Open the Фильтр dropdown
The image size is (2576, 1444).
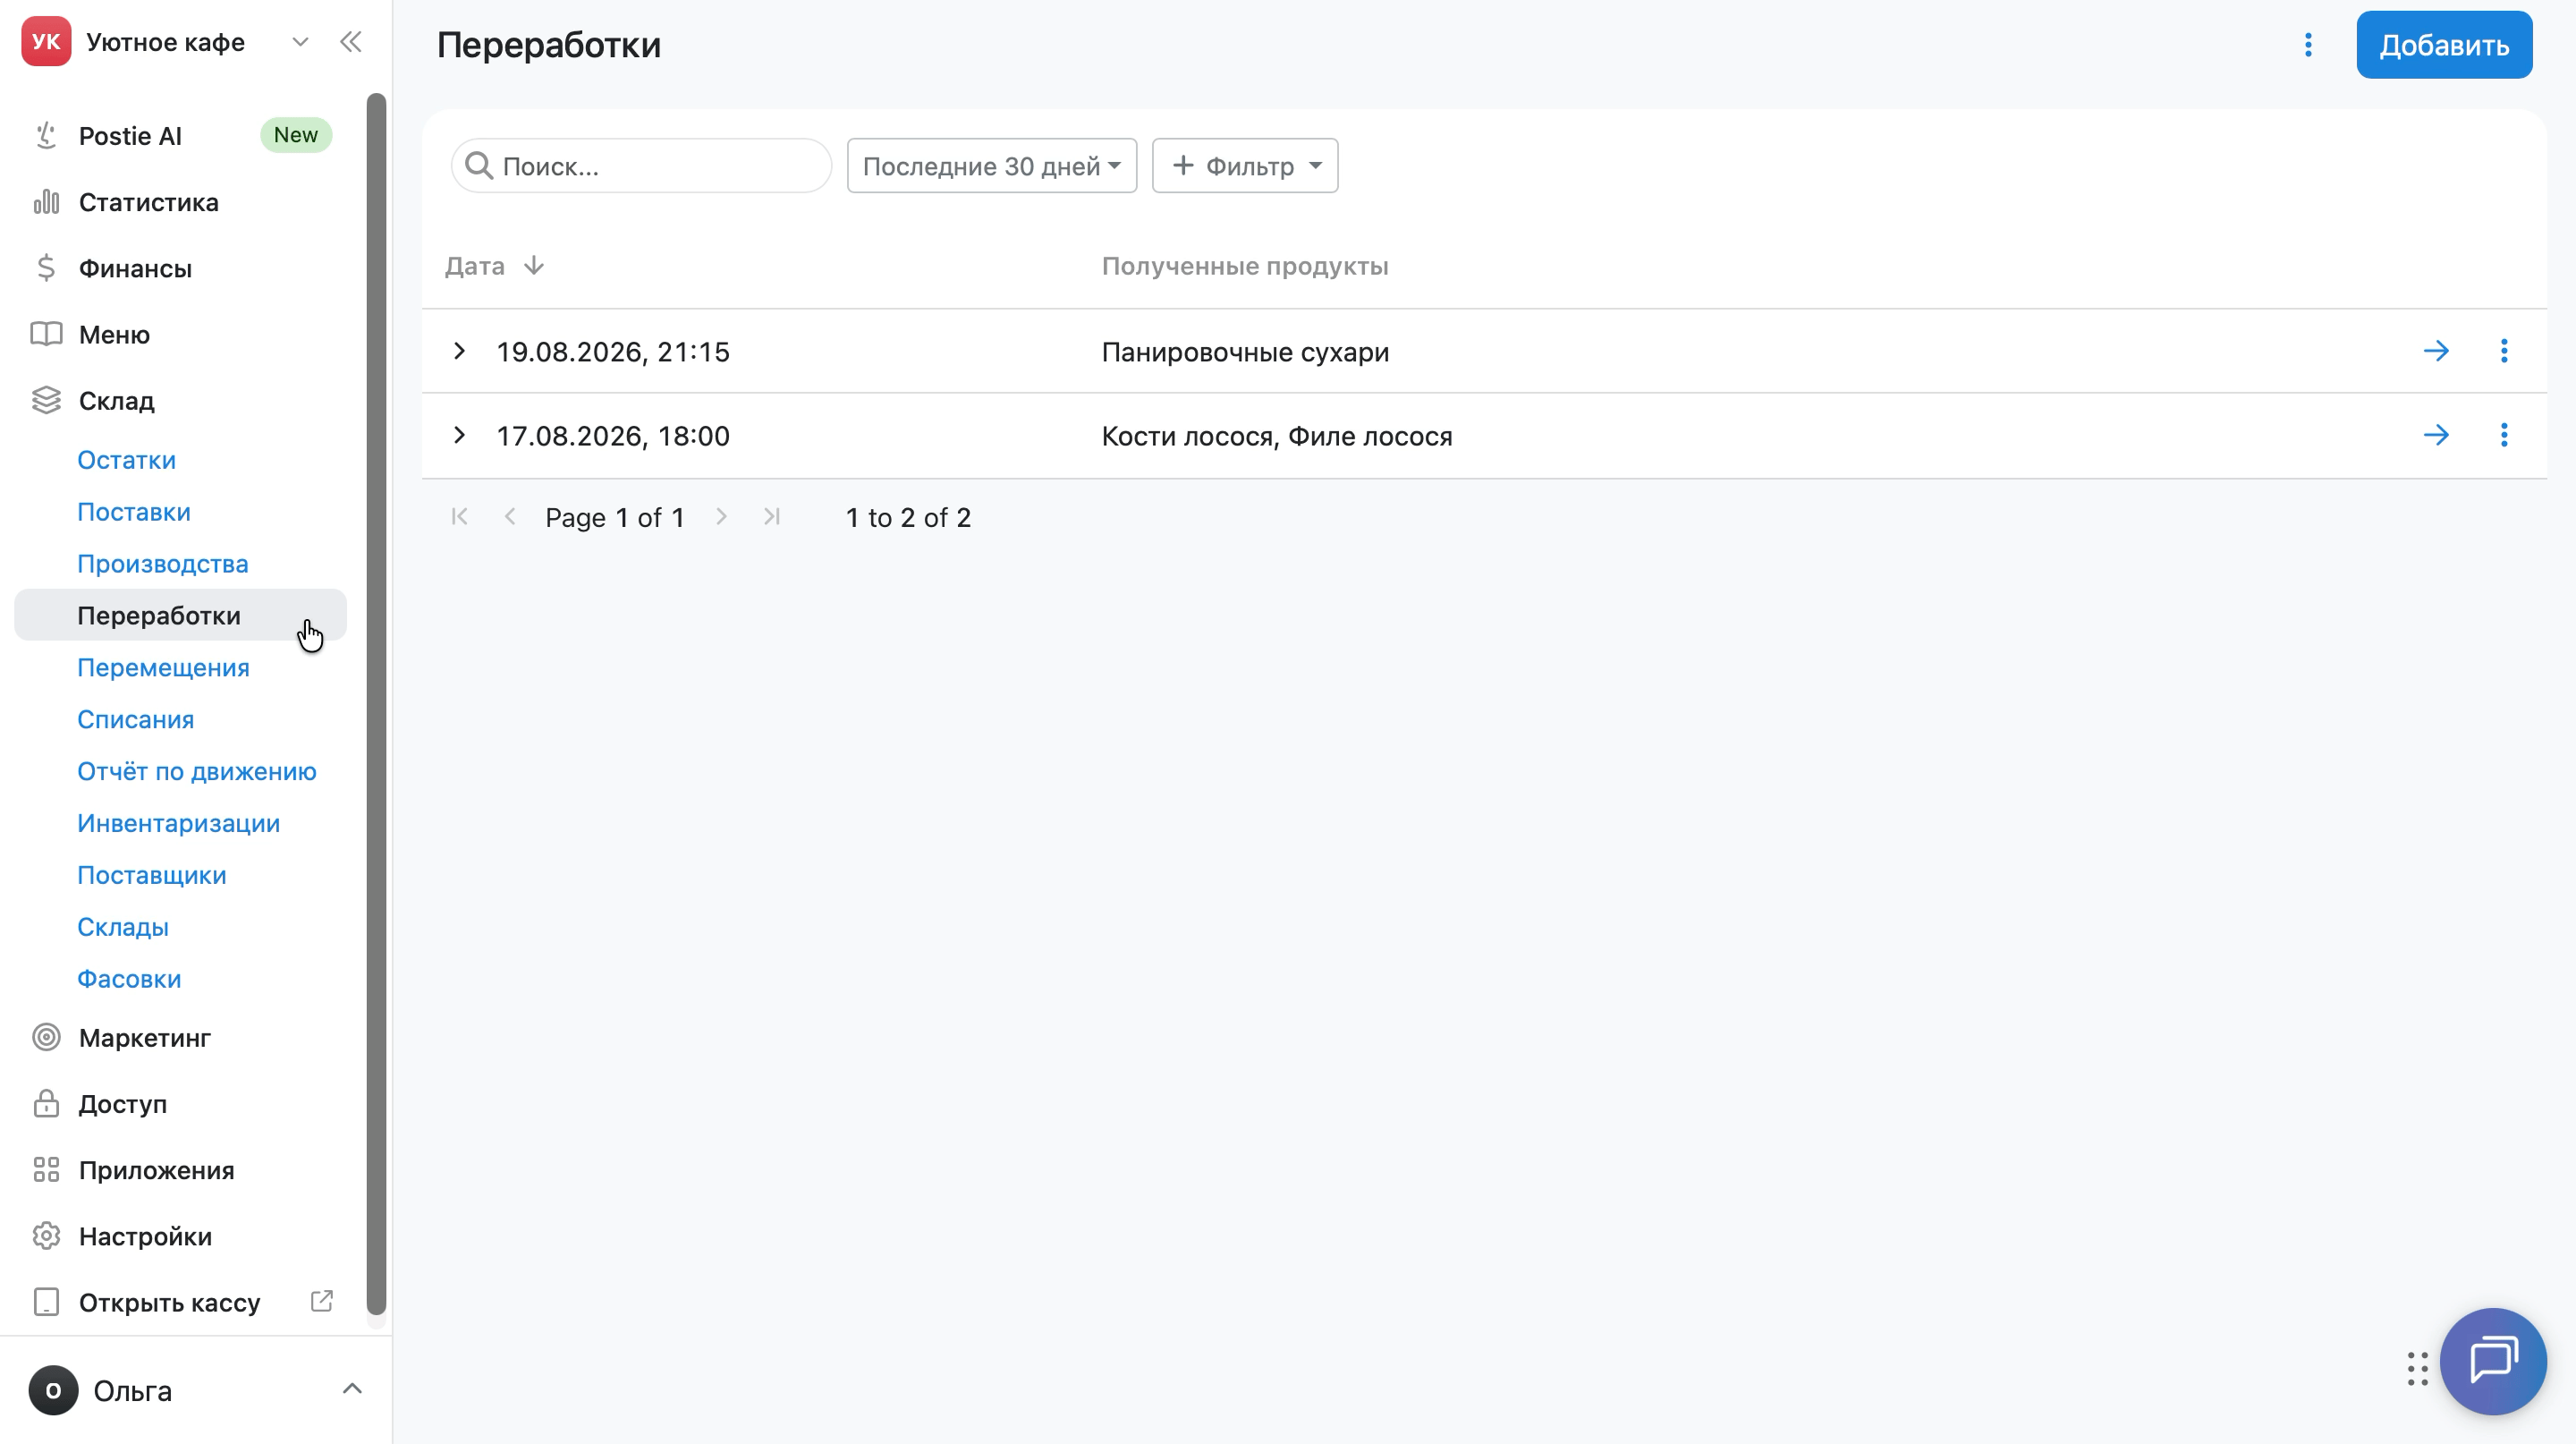coord(1245,166)
